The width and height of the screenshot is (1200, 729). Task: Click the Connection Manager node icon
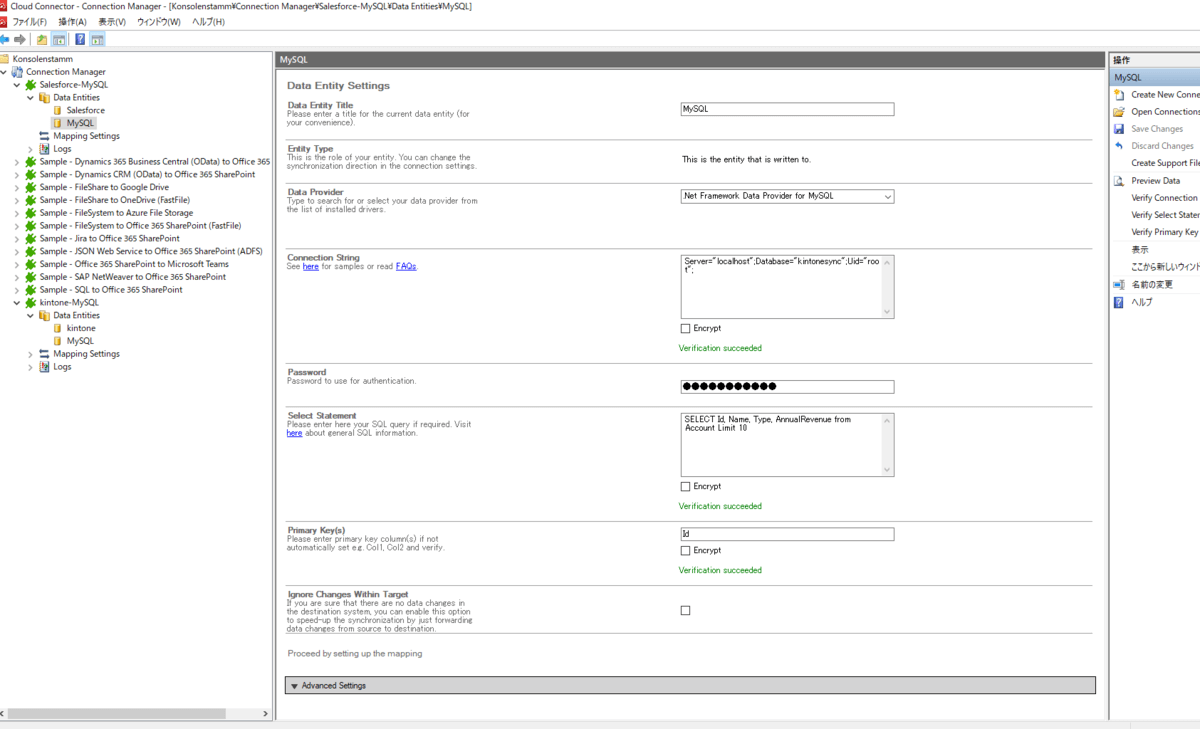pyautogui.click(x=17, y=72)
